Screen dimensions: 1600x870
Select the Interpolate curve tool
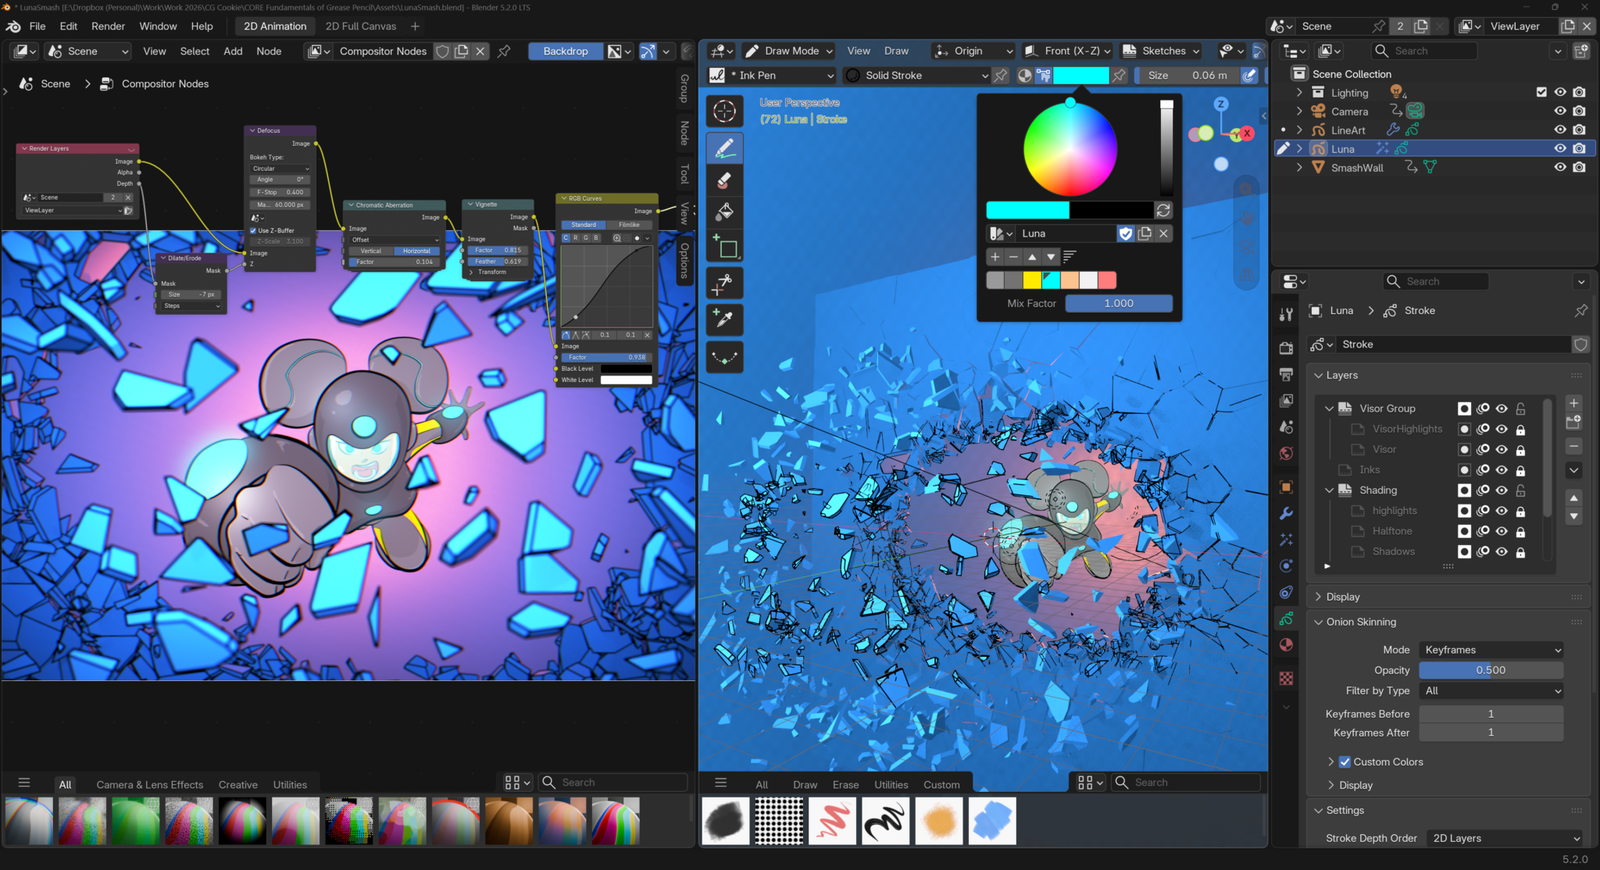[725, 357]
